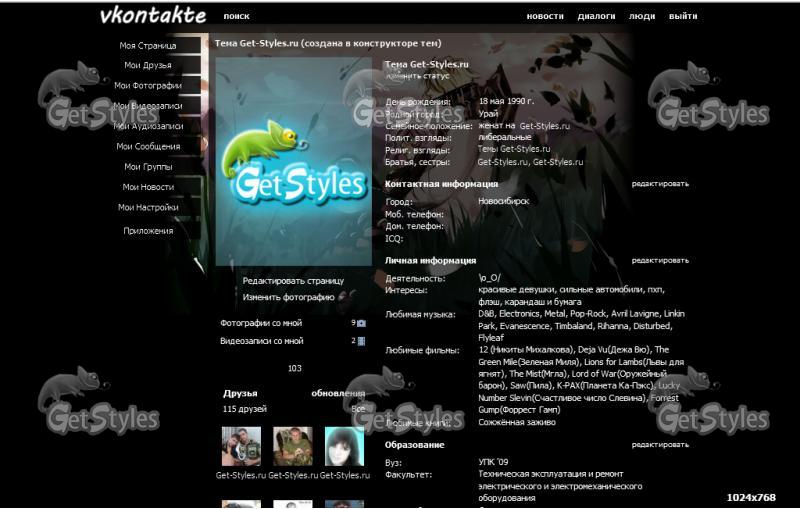
Task: Click the number 103 below videos
Action: (x=294, y=369)
